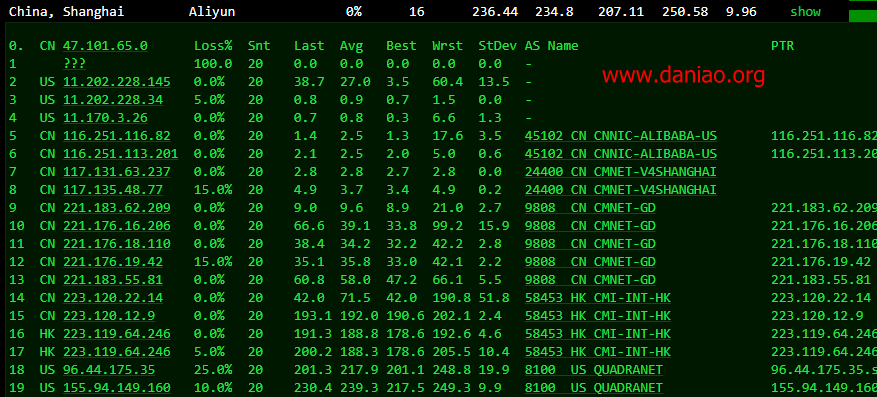Image resolution: width=877 pixels, height=397 pixels.
Task: Click hop 2 IP 11.202.228.145
Action: pos(117,82)
